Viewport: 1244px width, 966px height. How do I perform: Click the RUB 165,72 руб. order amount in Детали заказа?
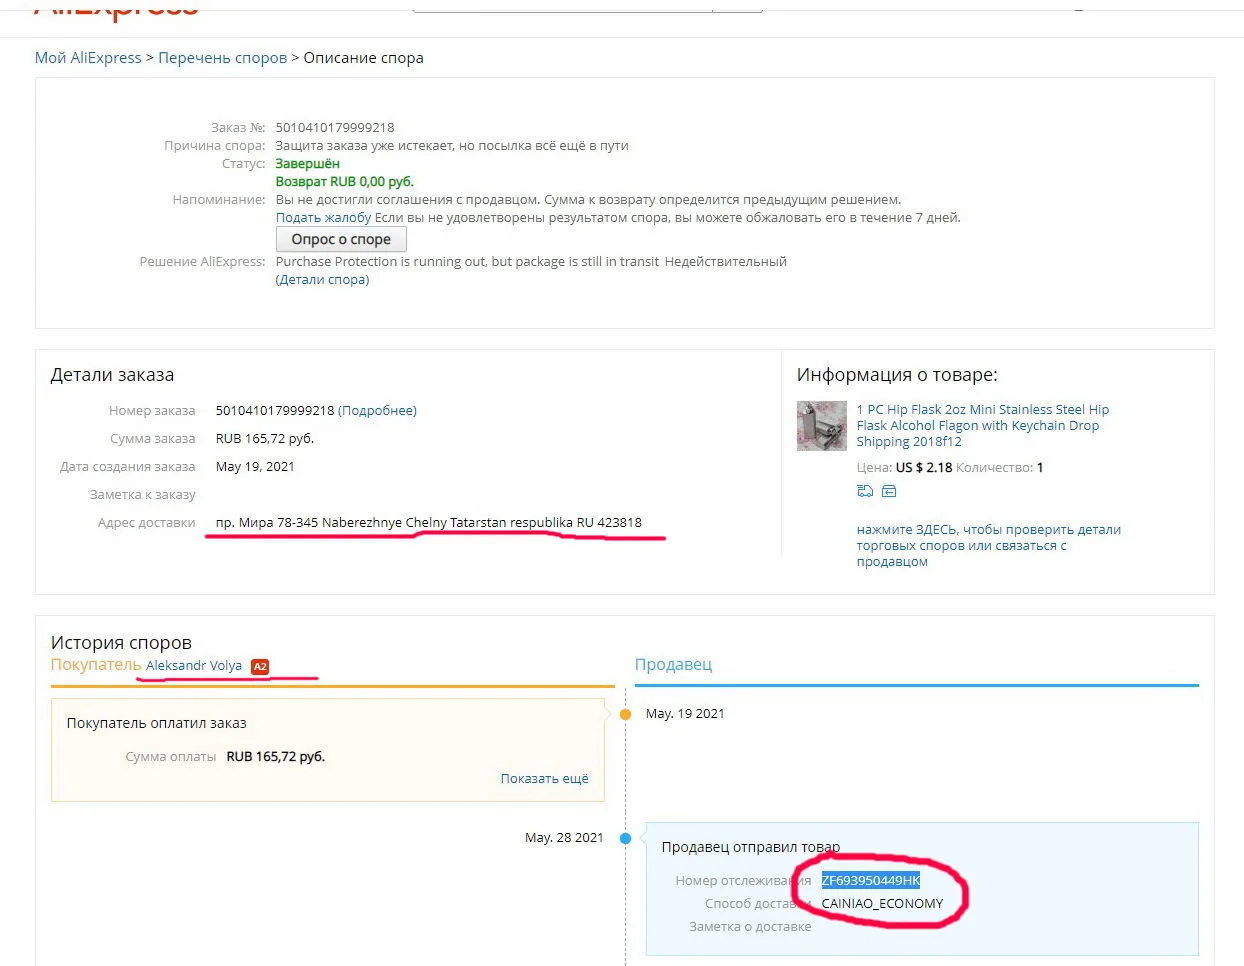265,439
